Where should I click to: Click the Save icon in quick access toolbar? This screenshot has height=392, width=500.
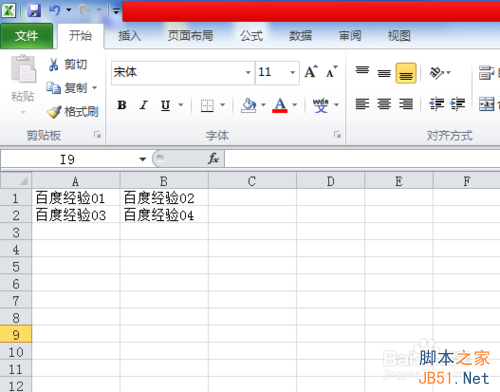click(34, 11)
